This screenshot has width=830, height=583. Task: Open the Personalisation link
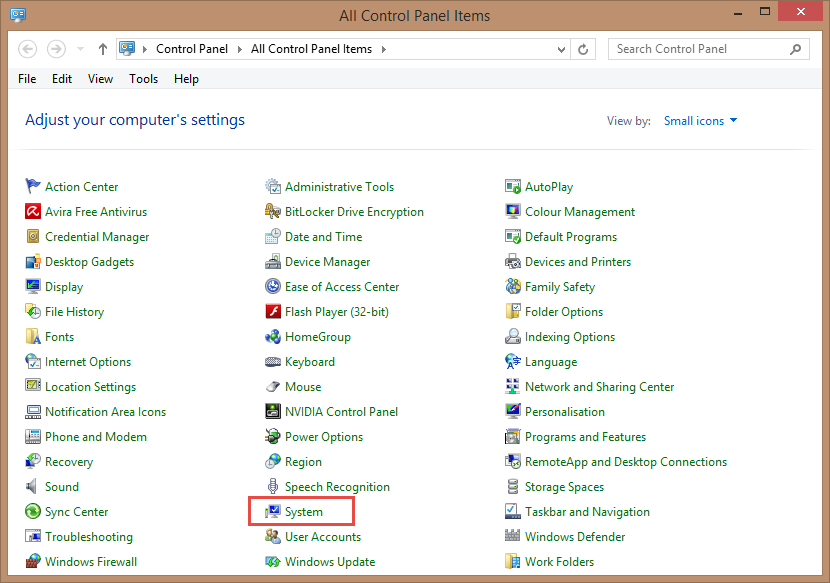click(x=565, y=411)
